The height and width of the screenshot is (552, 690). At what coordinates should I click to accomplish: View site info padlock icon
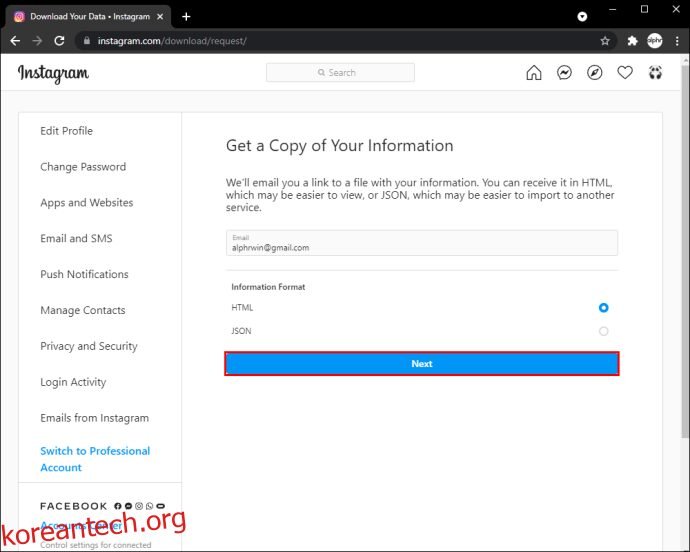tap(87, 41)
